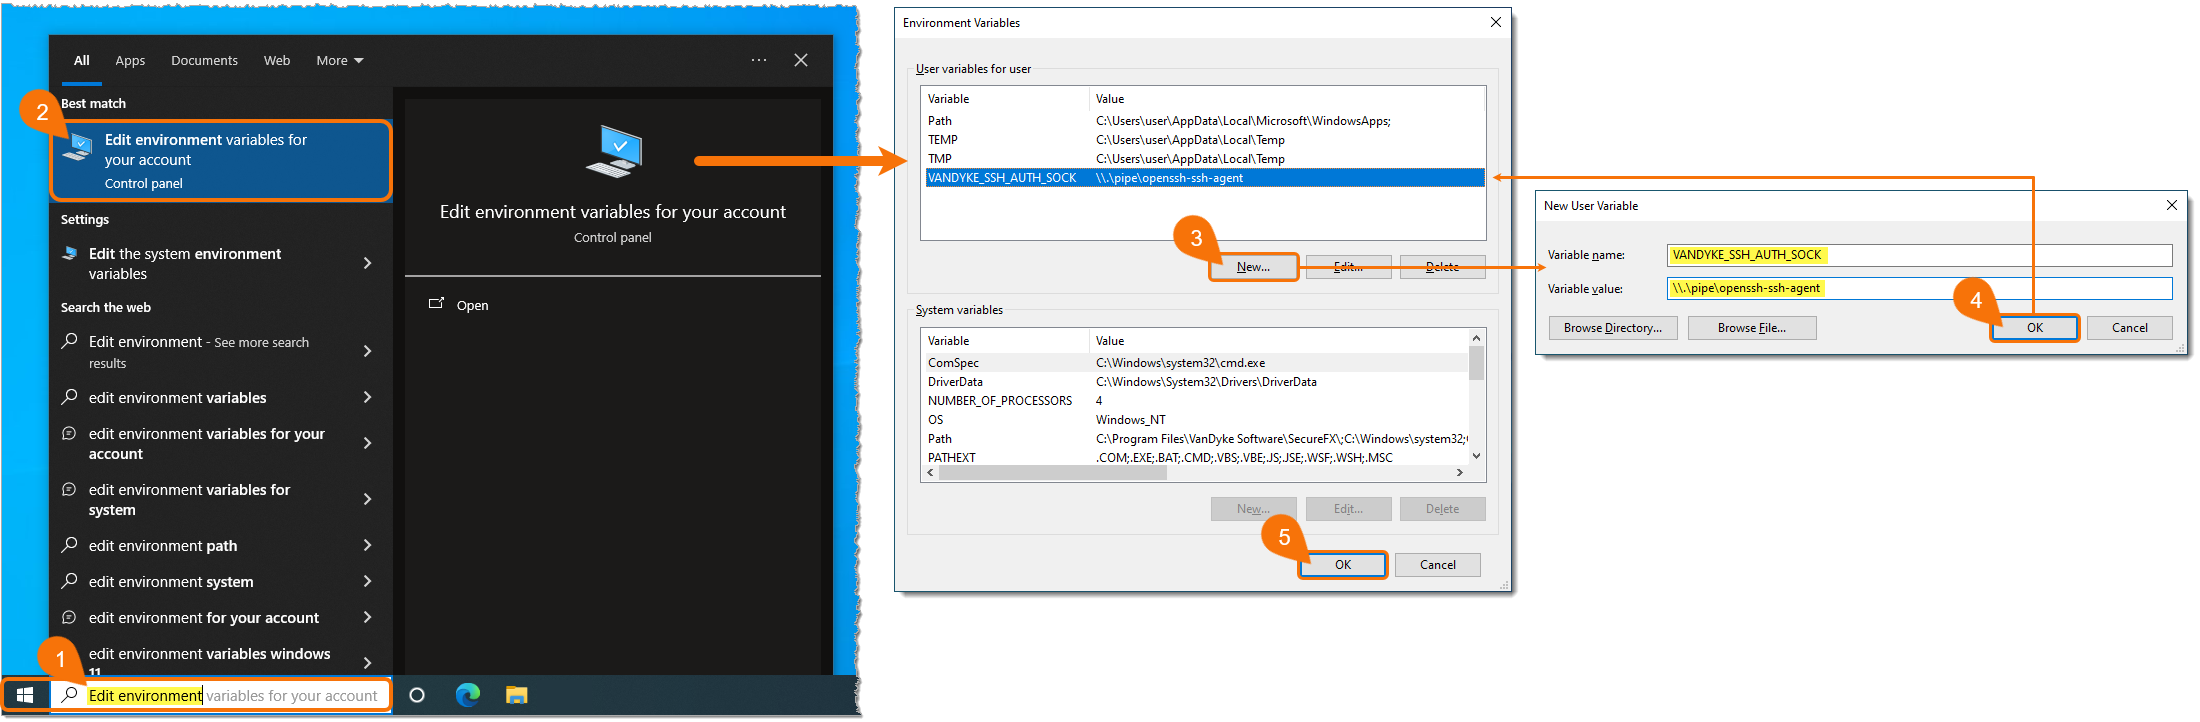
Task: Click New... under User variables
Action: (1253, 267)
